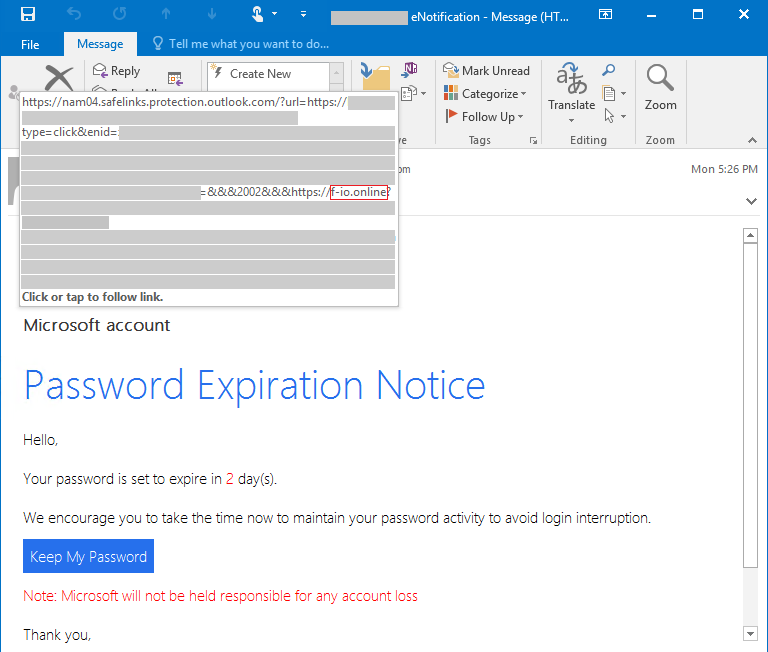Click the Translate button
Viewport: 768px width, 652px height.
point(571,86)
